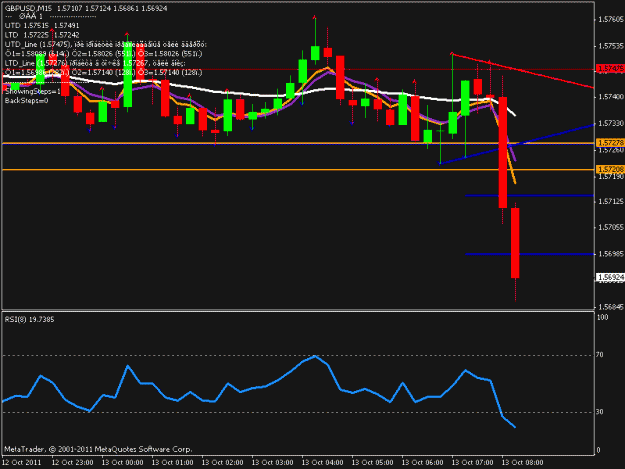
Task: Select the red 1.57475 price tag
Action: click(610, 69)
